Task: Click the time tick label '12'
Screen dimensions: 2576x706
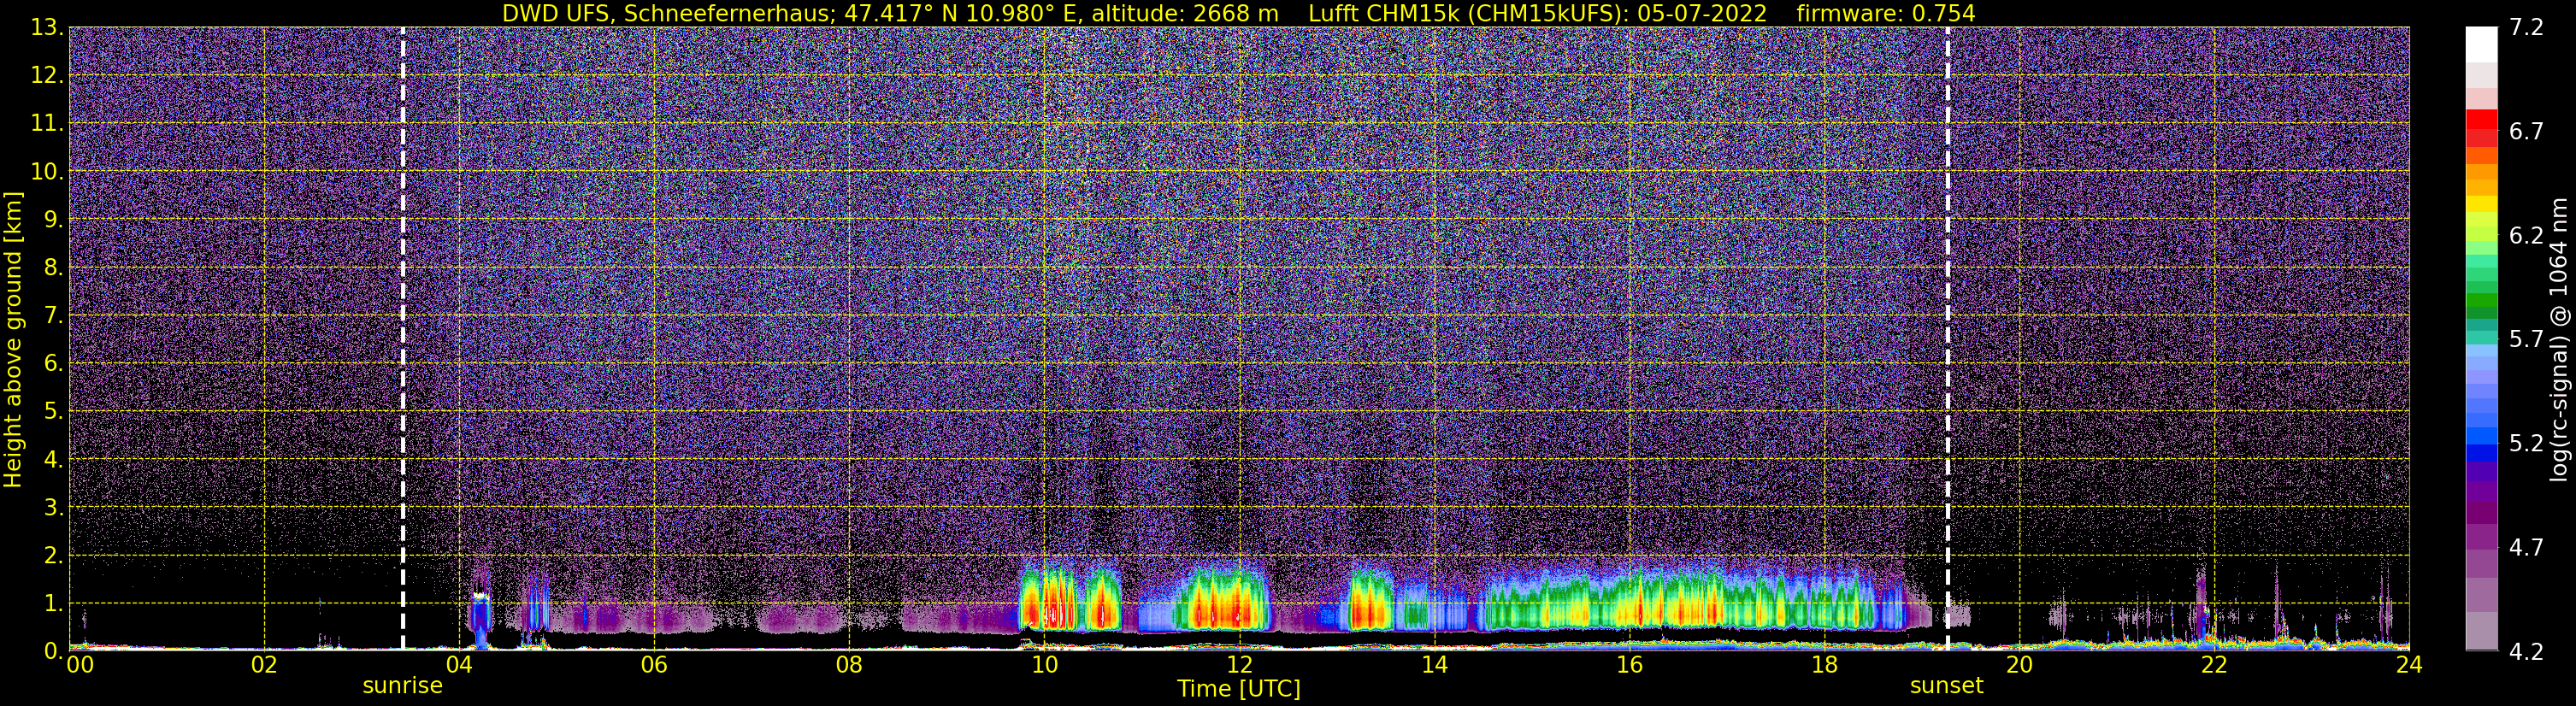Action: point(1239,665)
